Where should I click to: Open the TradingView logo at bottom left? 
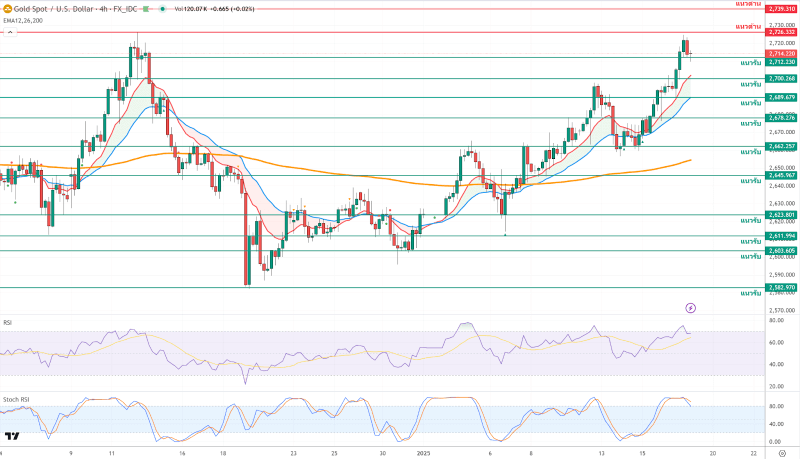tap(13, 437)
